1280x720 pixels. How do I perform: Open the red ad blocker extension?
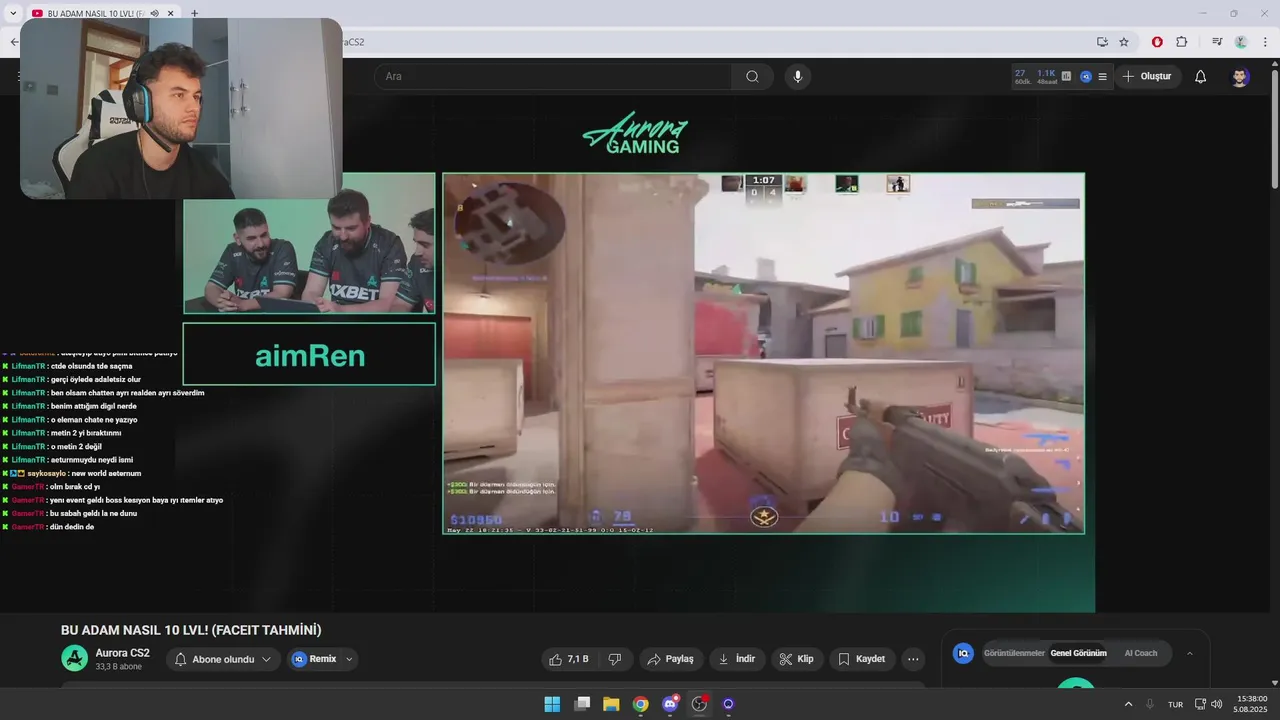tap(1157, 42)
